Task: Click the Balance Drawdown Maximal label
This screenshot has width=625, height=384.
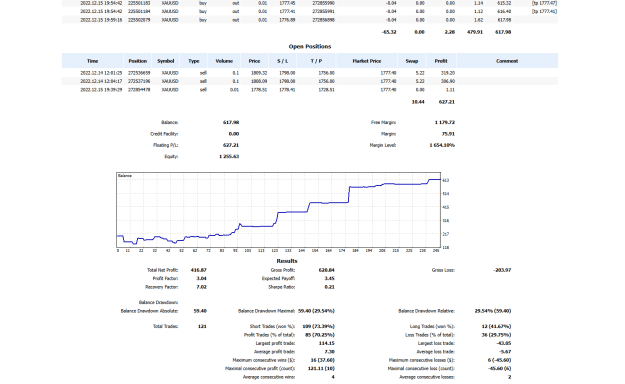Action: 266,311
